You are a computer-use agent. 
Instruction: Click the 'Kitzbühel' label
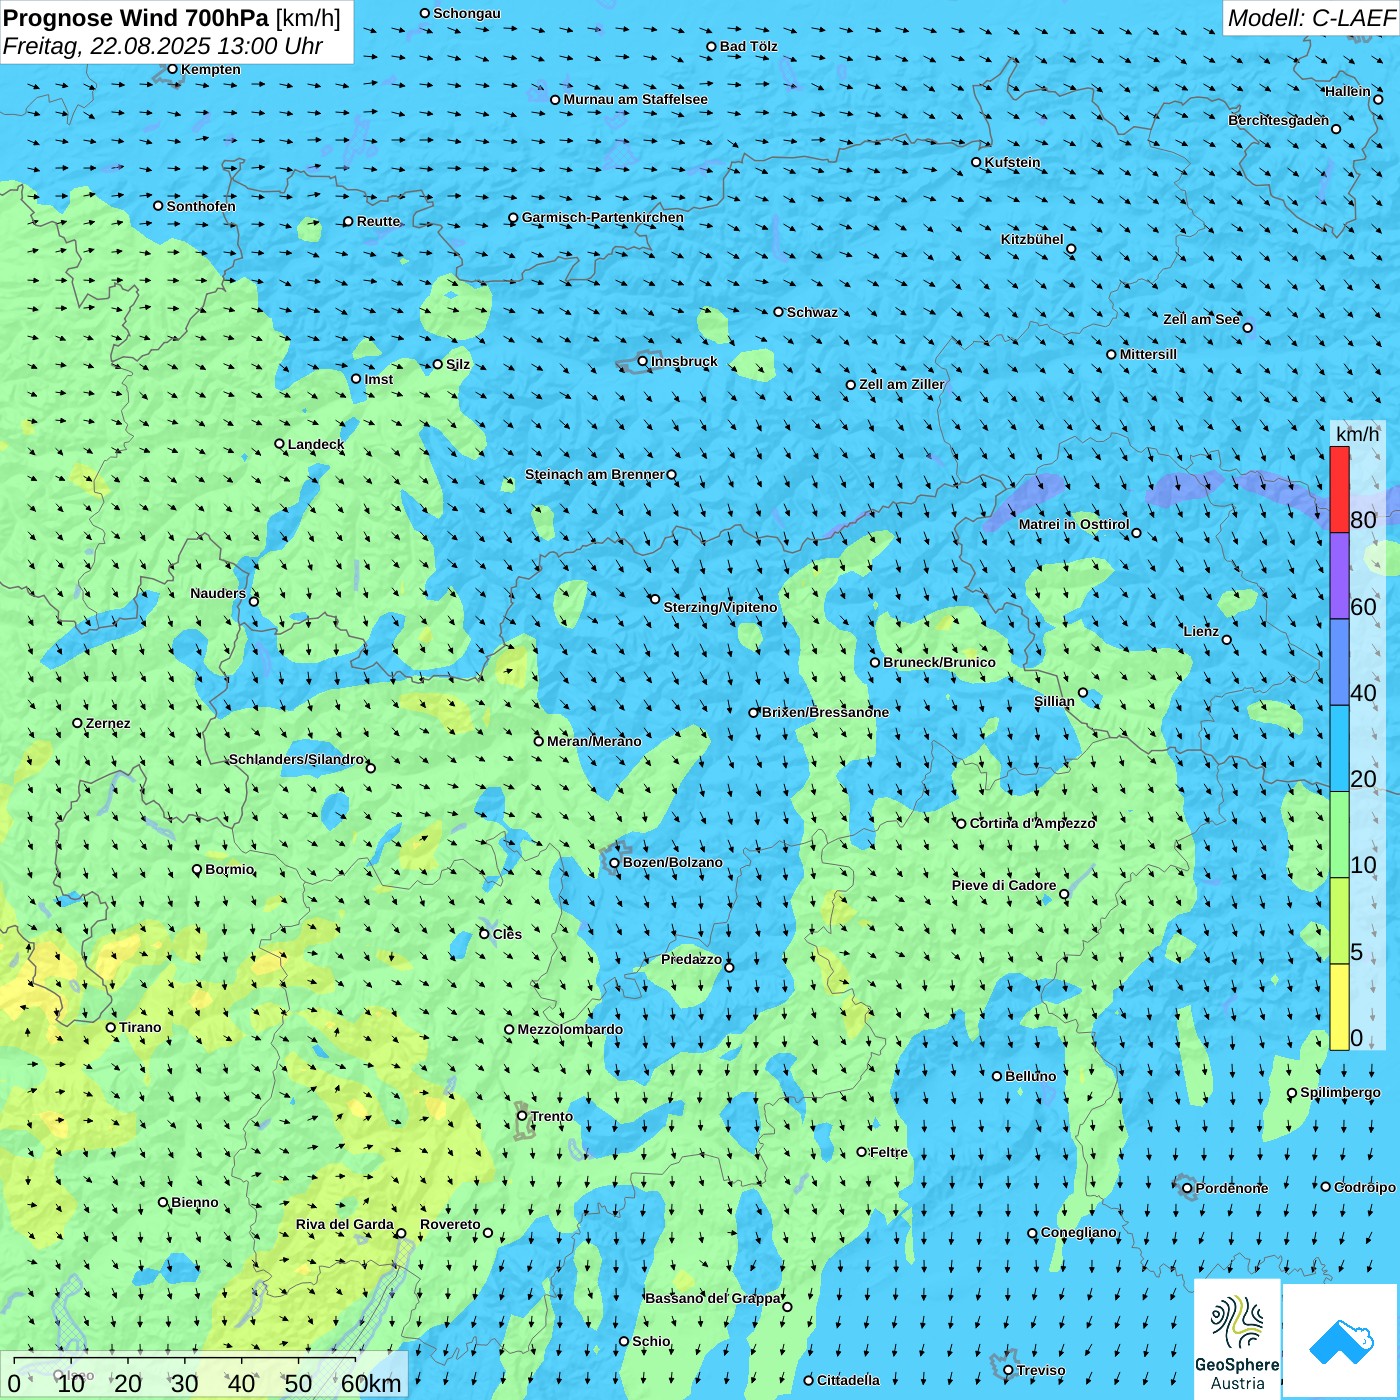coord(1032,239)
